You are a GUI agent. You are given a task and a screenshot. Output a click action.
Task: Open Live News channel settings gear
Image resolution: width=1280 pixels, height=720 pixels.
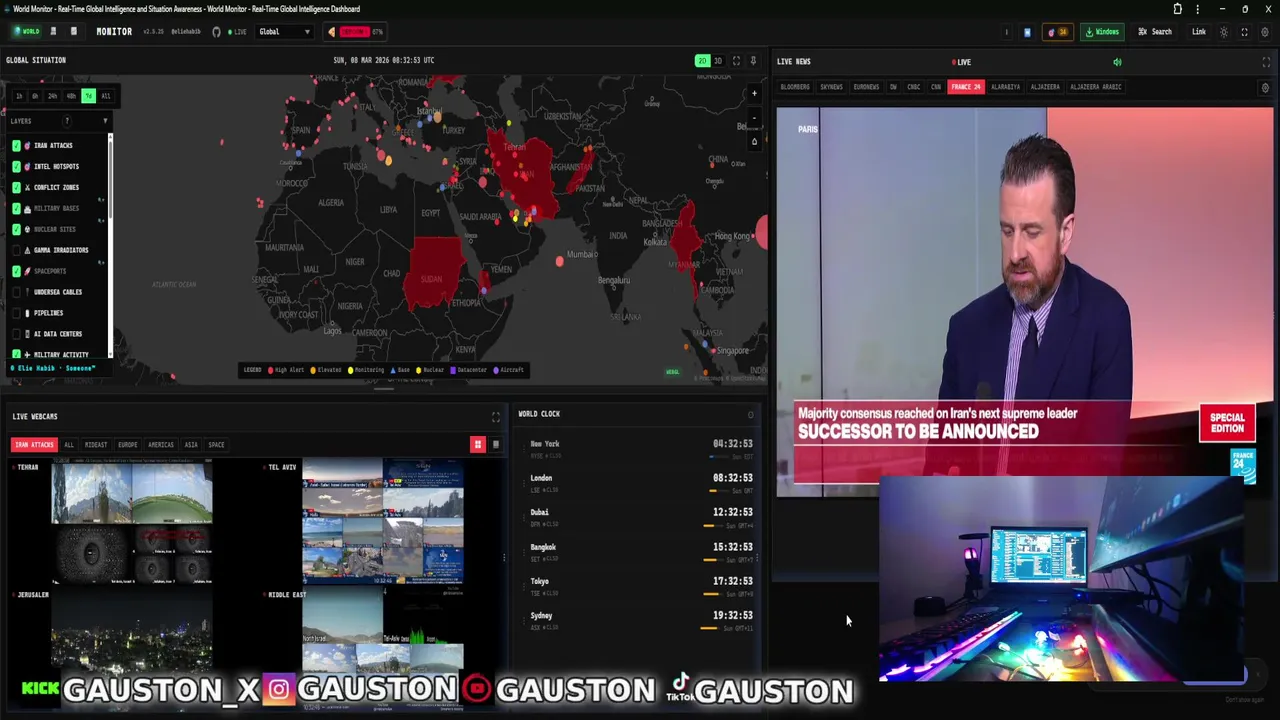tap(1265, 88)
